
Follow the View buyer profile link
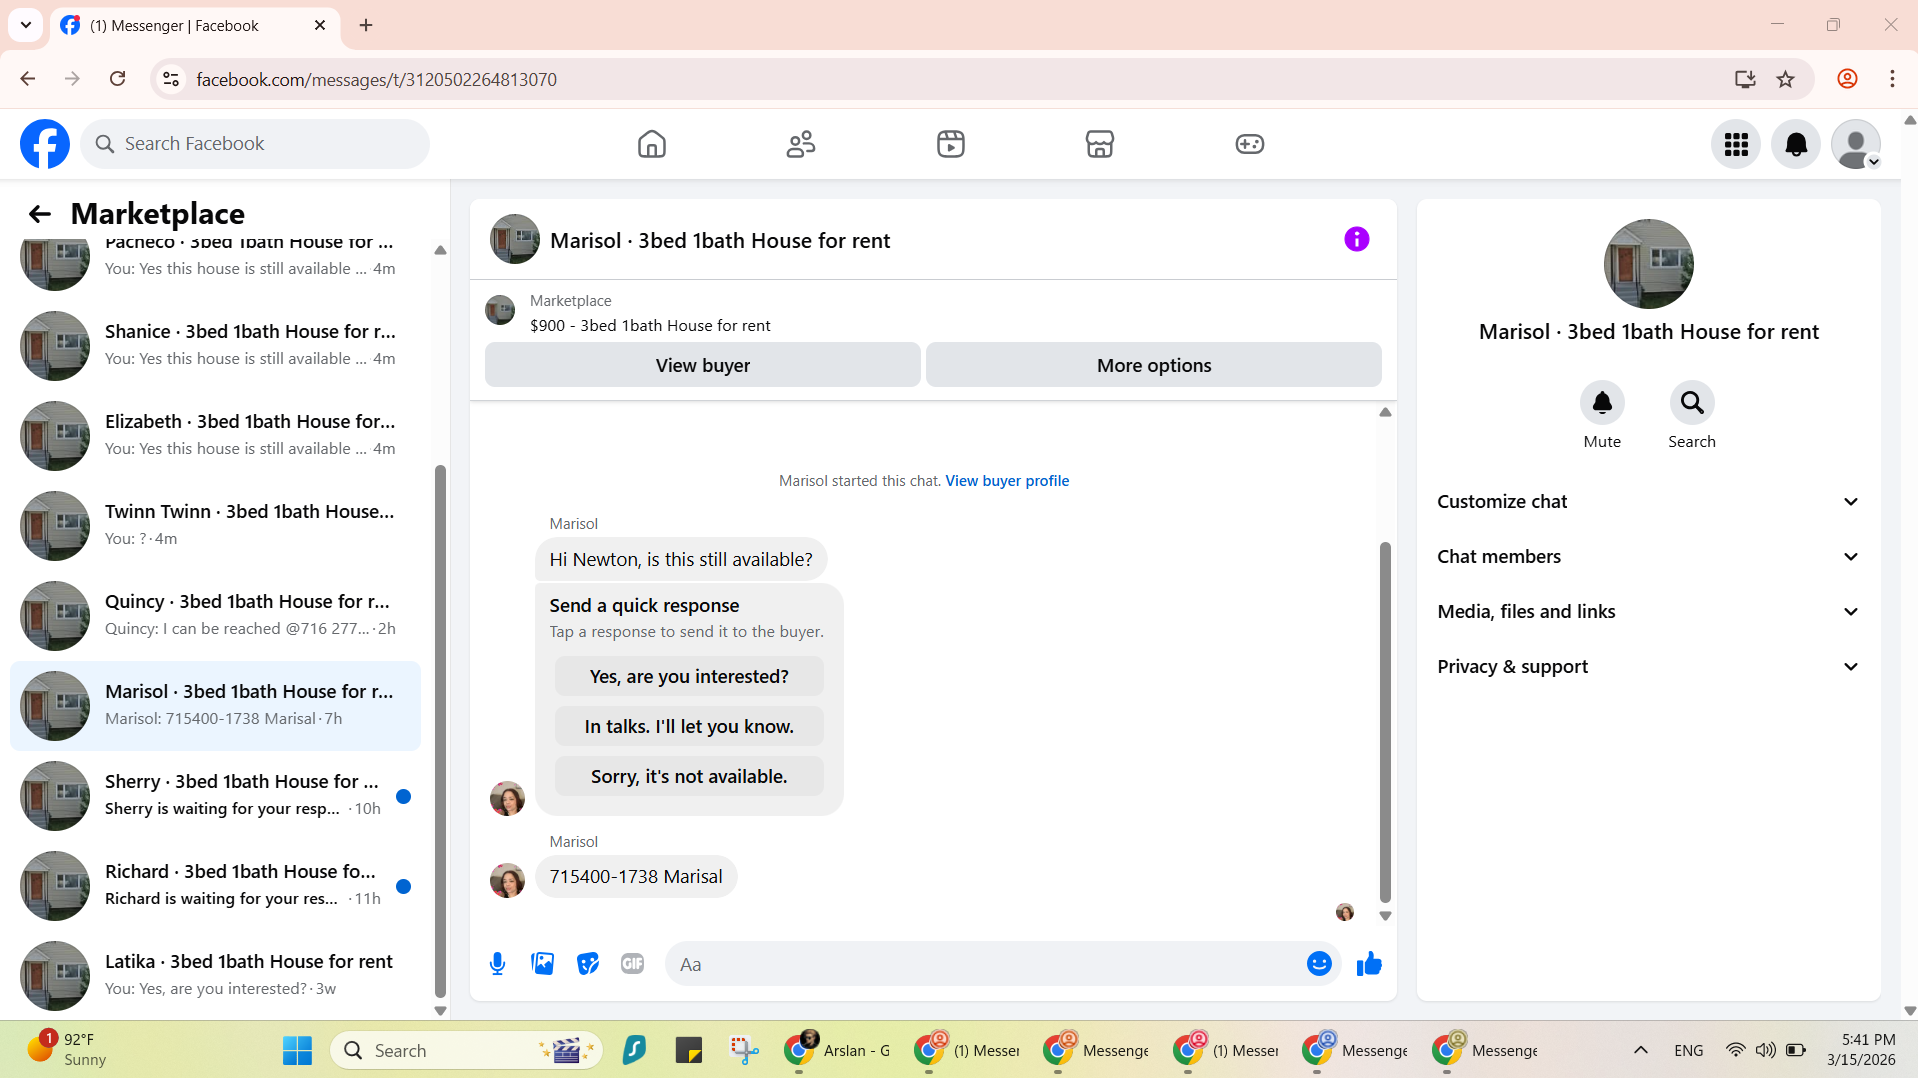[x=1007, y=481]
